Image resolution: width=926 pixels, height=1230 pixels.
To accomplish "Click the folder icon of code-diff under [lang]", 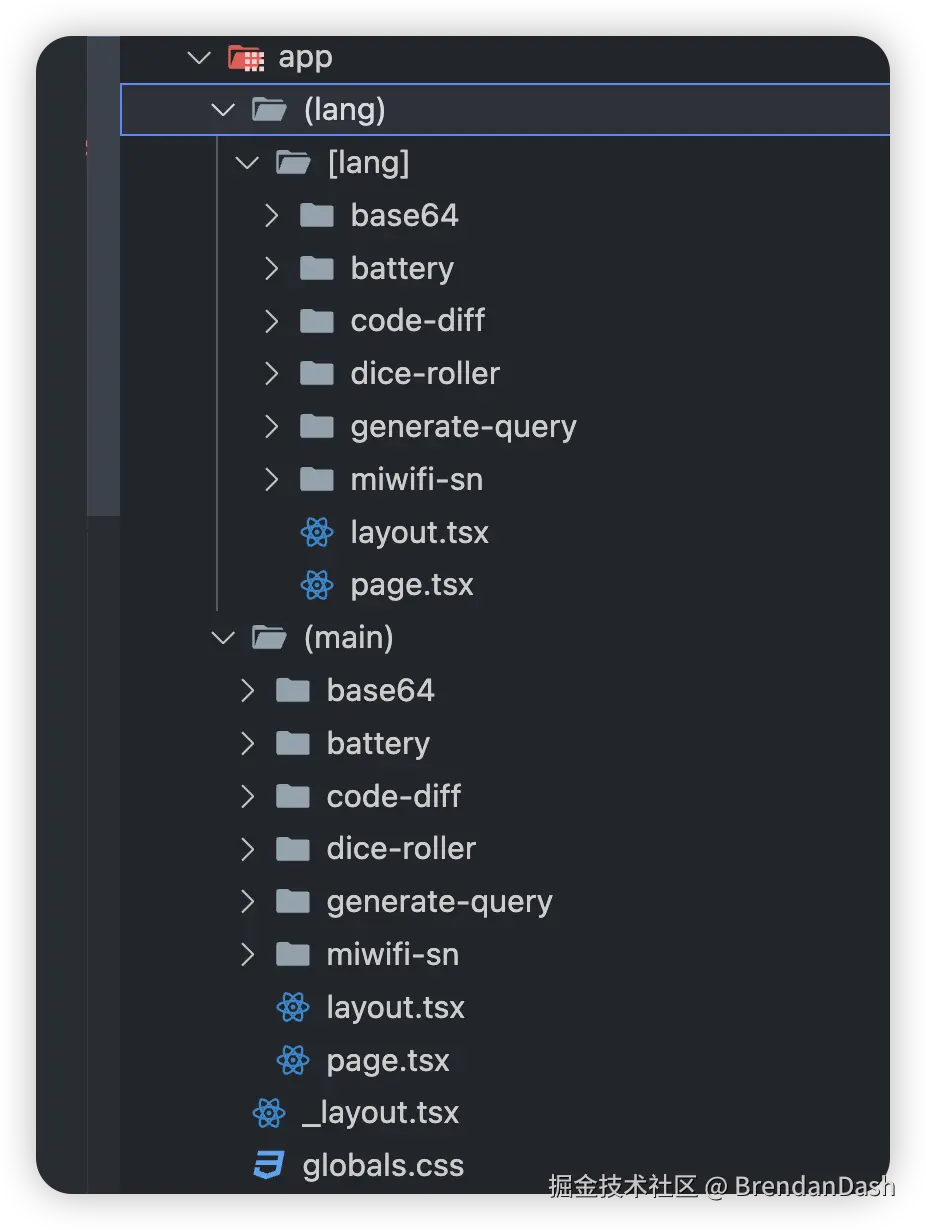I will pos(317,321).
